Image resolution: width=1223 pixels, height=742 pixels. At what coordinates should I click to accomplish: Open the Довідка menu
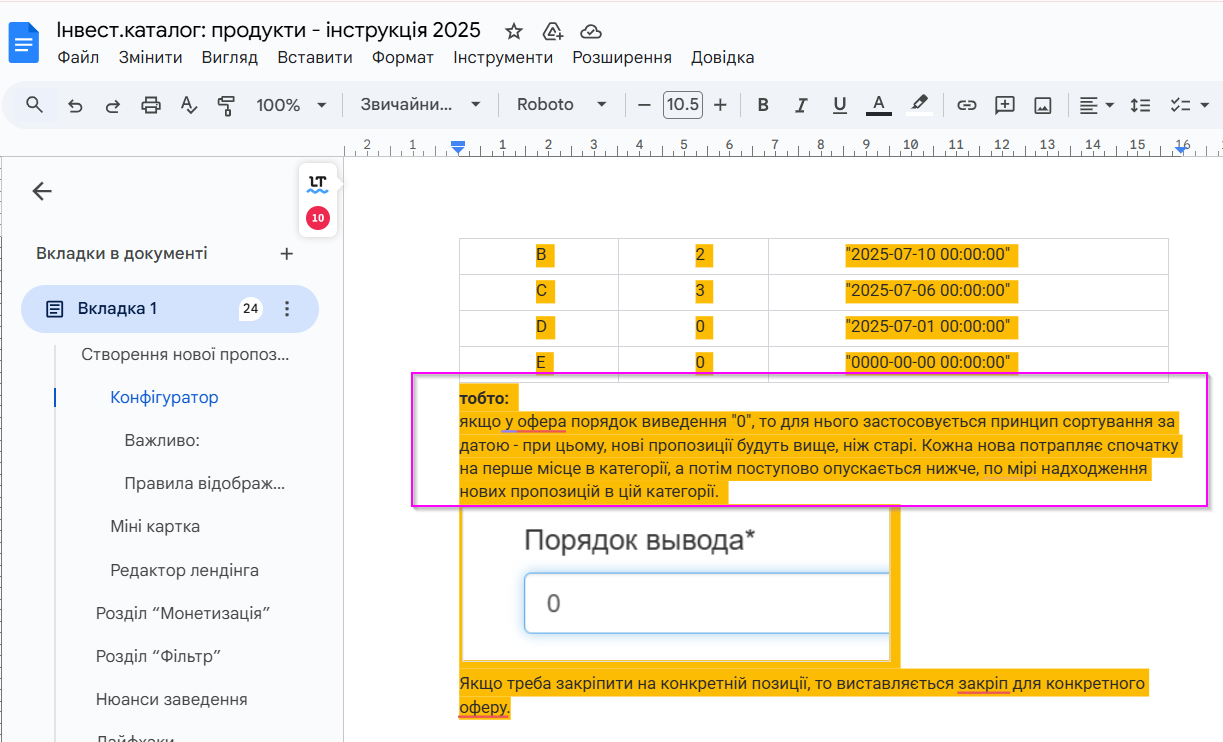click(723, 57)
